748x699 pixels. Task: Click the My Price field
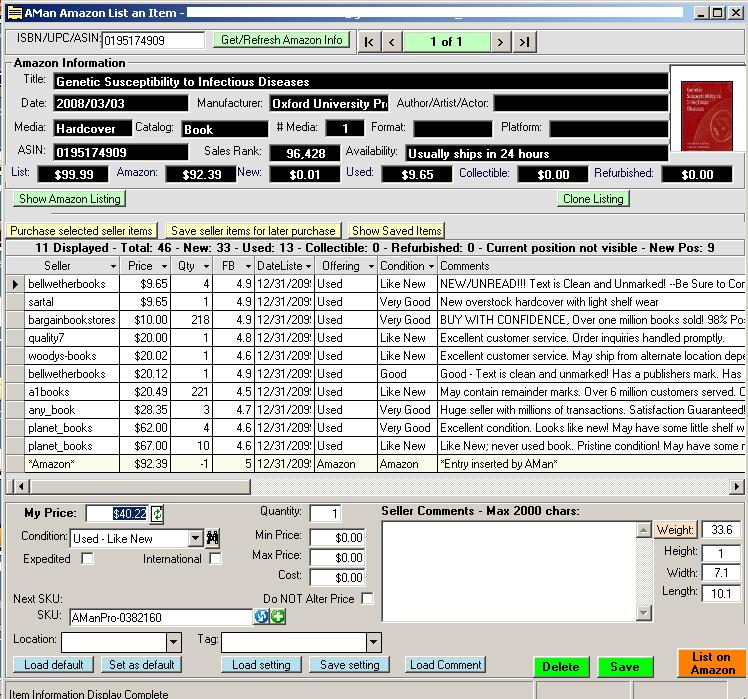(117, 514)
